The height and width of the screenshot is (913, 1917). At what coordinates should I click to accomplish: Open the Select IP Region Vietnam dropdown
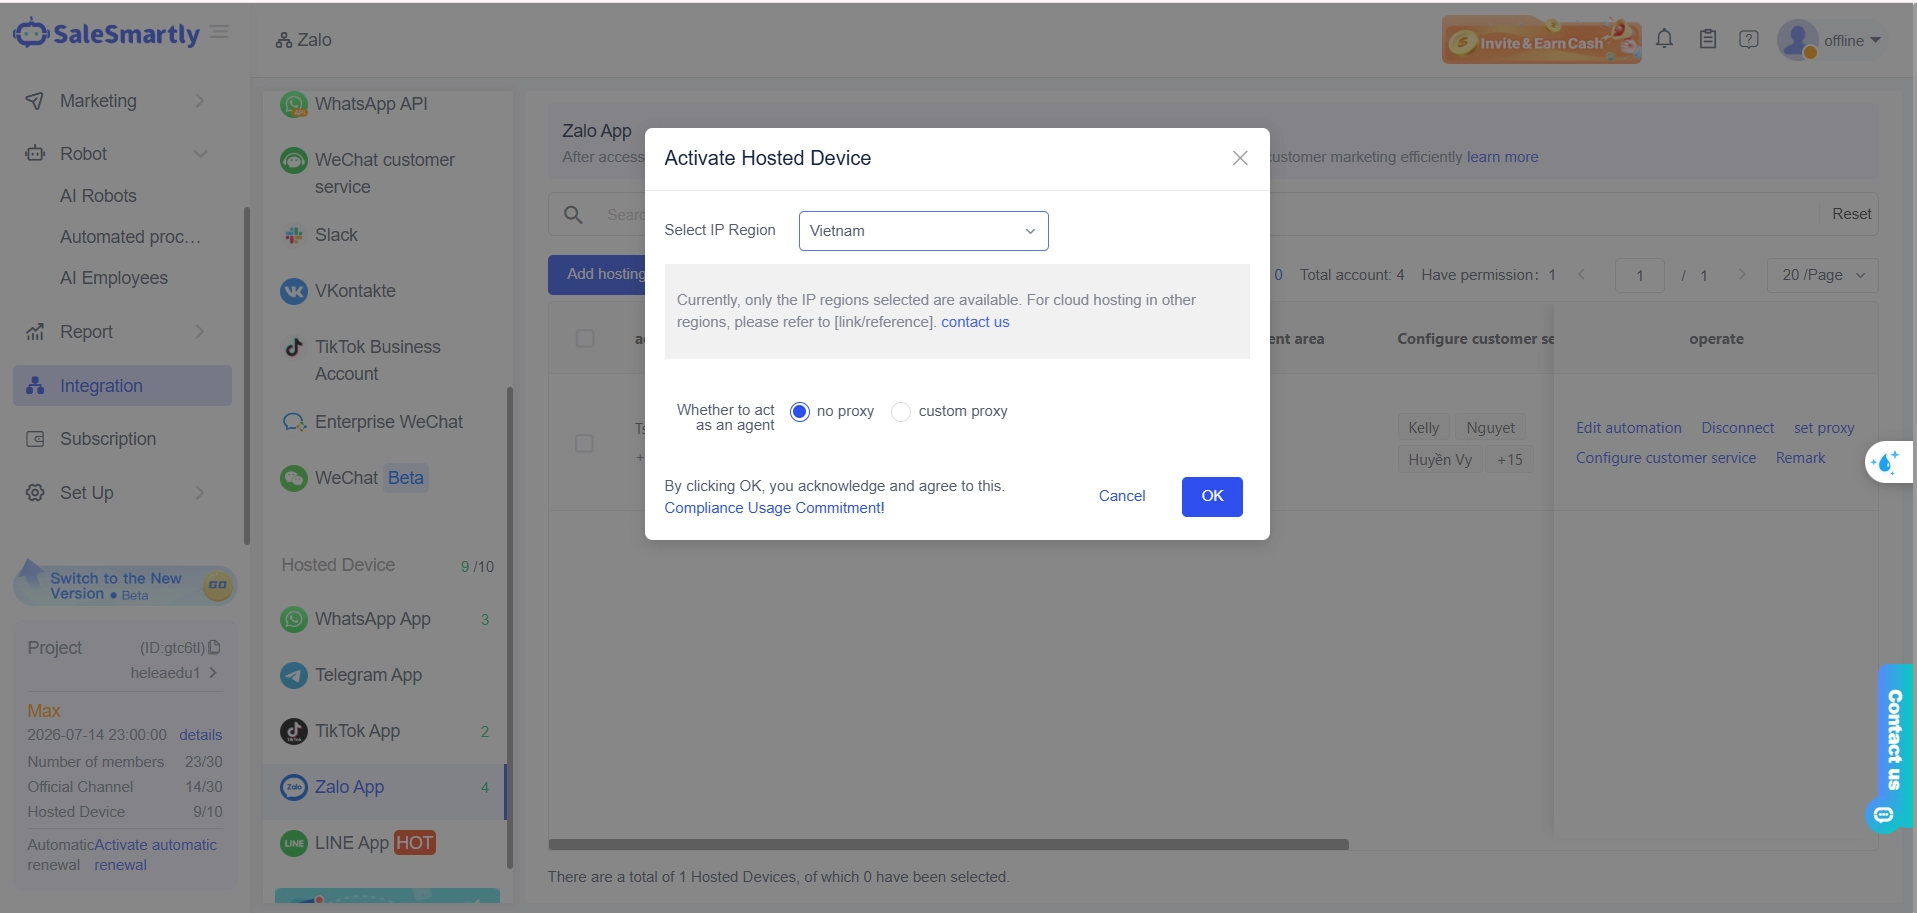923,231
